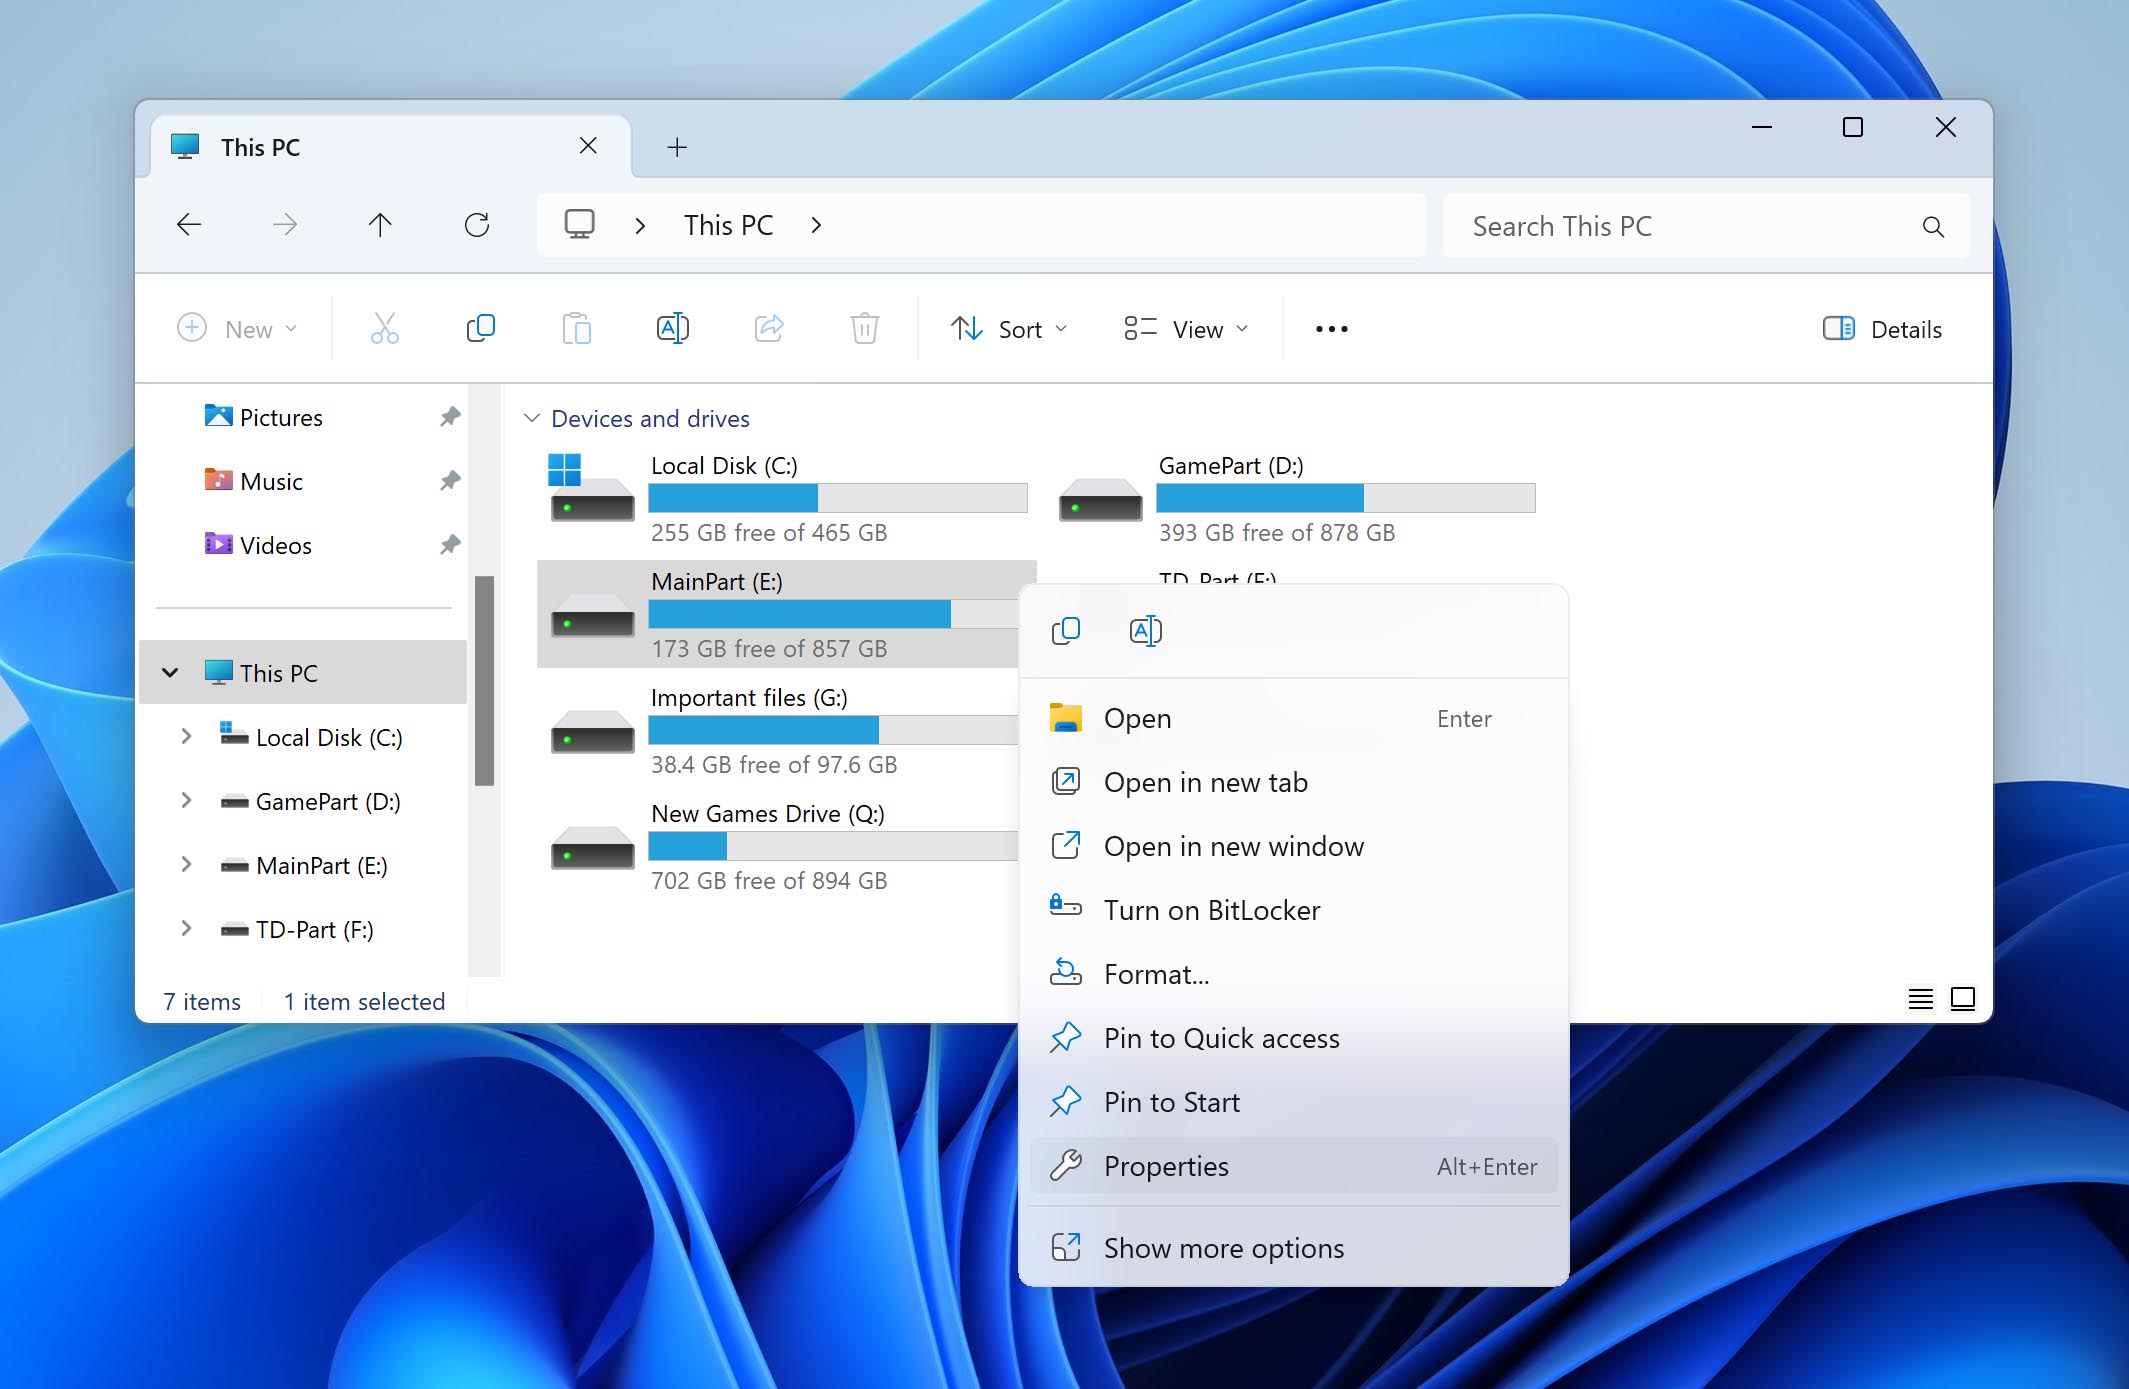Viewport: 2129px width, 1389px height.
Task: Select the Local Disk (C:) drive icon
Action: tap(591, 488)
